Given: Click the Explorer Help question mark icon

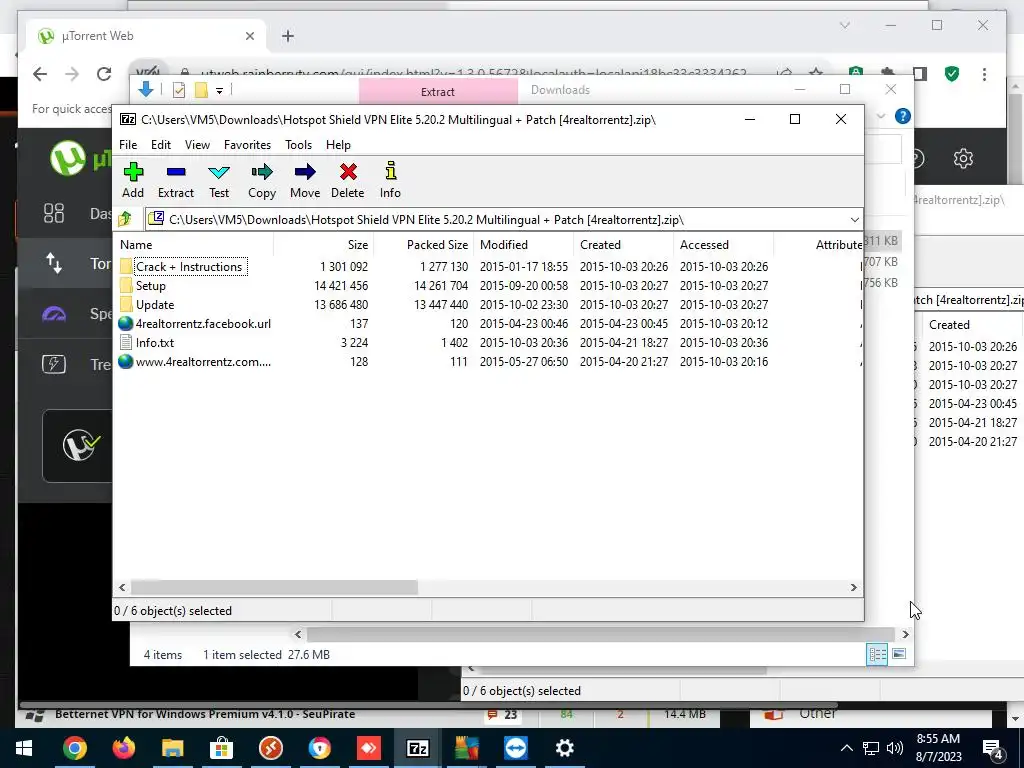Looking at the screenshot, I should (903, 116).
